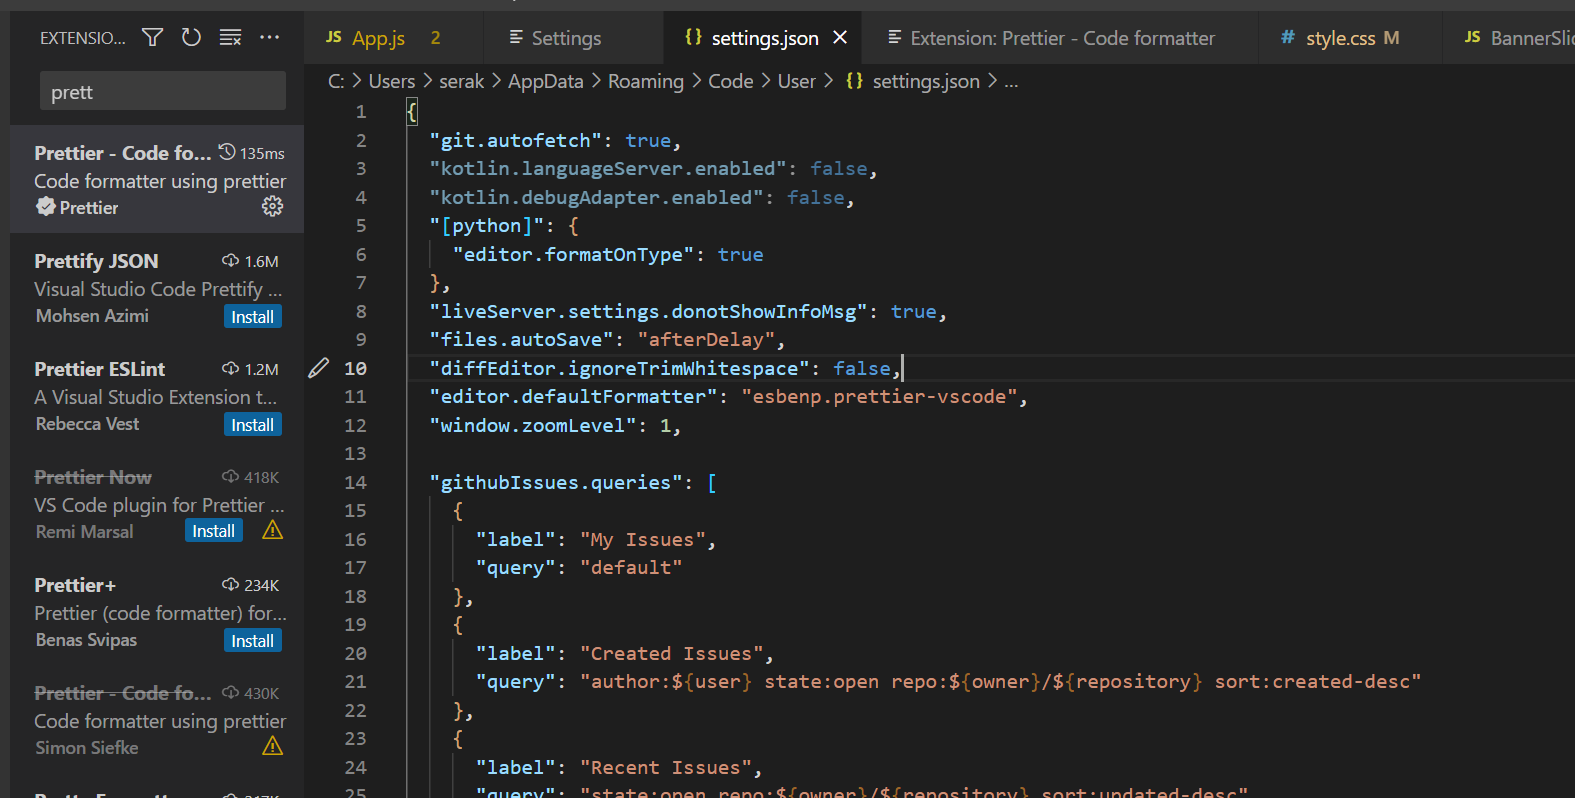Install the Prettier Now extension
The width and height of the screenshot is (1575, 798).
pyautogui.click(x=214, y=530)
